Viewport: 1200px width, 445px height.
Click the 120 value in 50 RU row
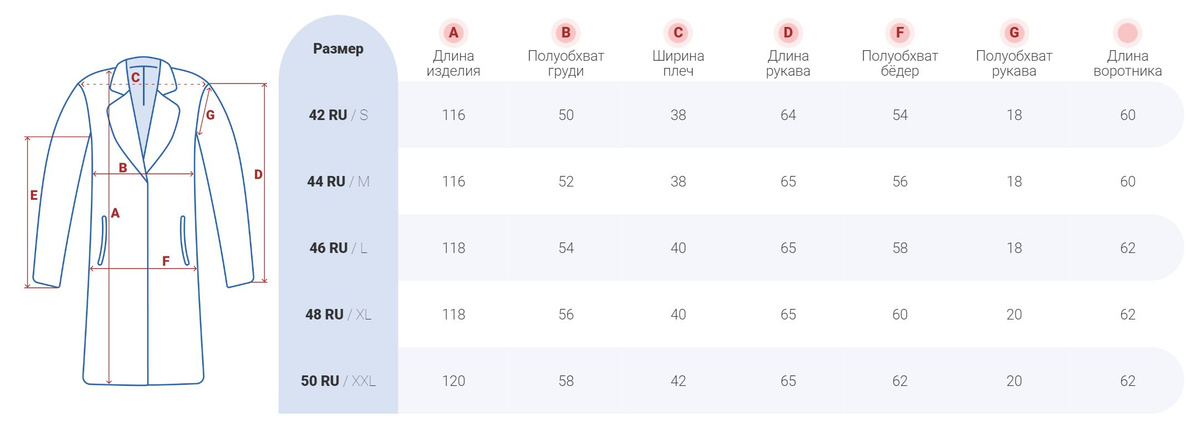454,381
